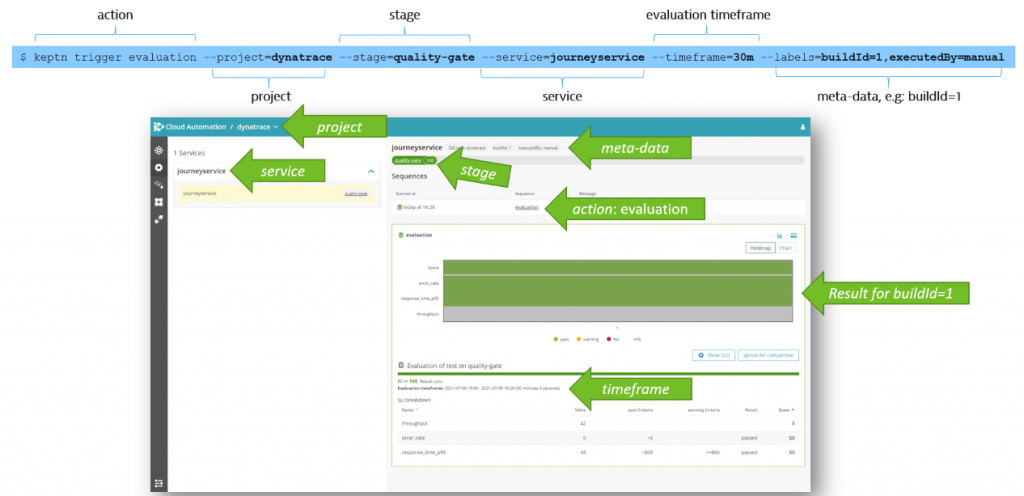Click the Show SLO button
Screen dimensions: 1024x496
(714, 355)
